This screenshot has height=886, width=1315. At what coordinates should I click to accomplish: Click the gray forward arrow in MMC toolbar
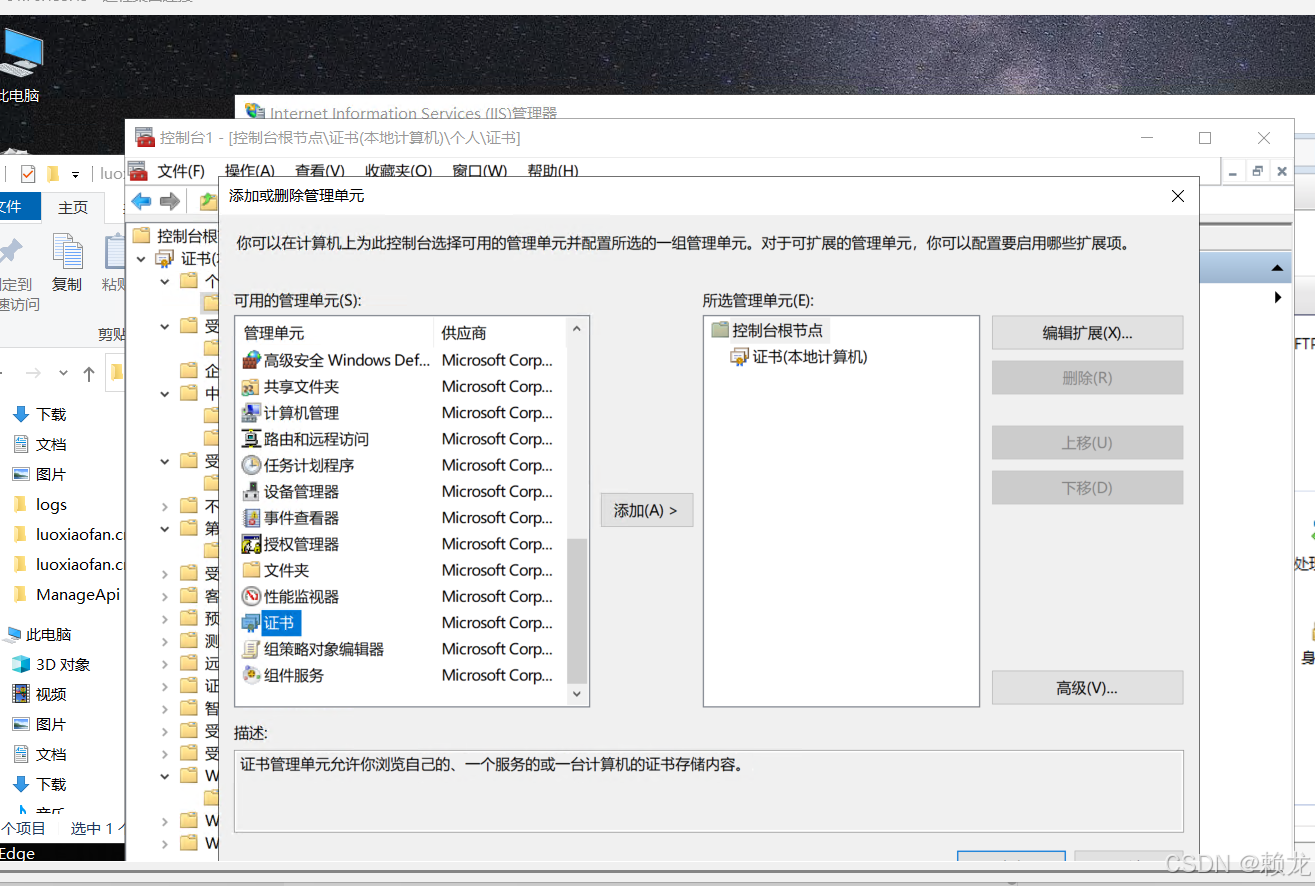(x=170, y=202)
